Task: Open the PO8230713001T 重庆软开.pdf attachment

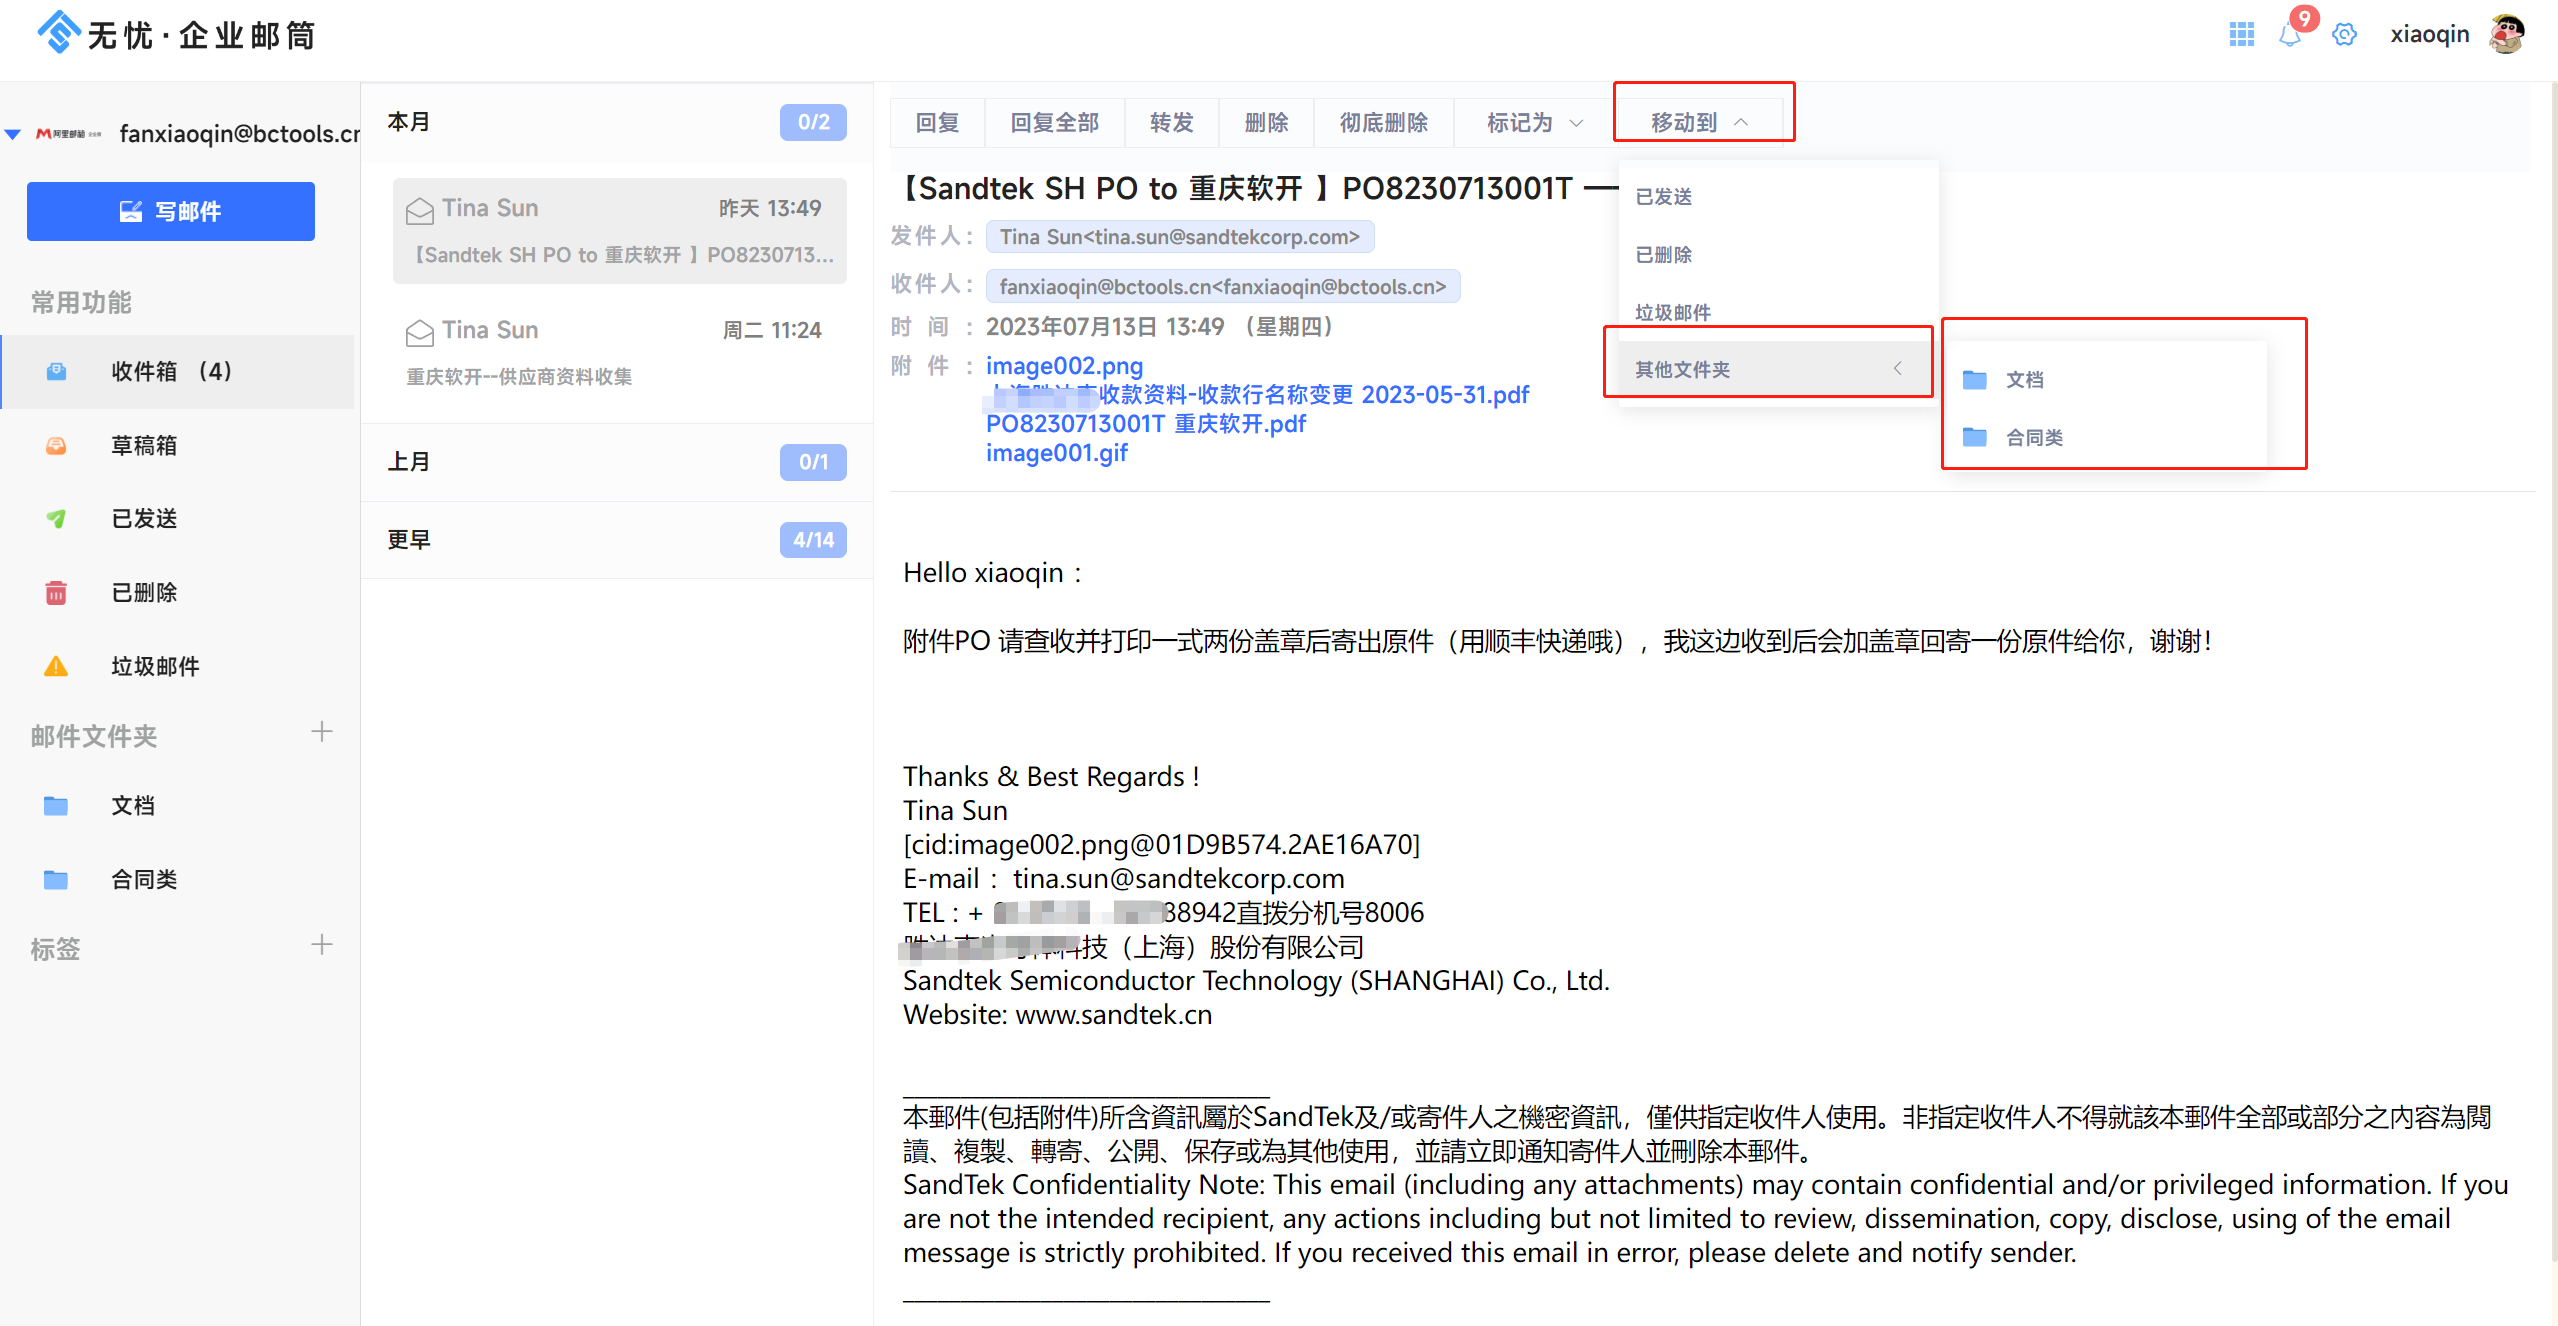Action: (1145, 424)
